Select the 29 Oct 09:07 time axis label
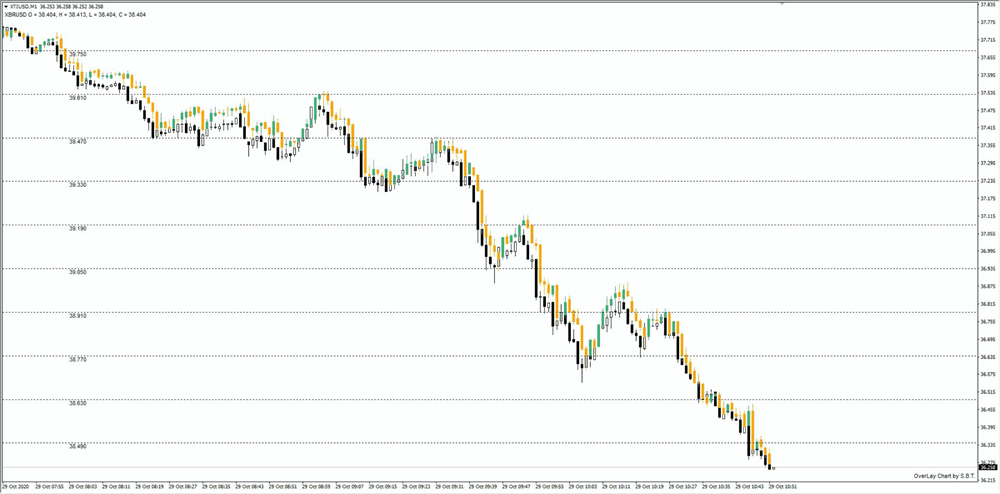 [x=351, y=486]
